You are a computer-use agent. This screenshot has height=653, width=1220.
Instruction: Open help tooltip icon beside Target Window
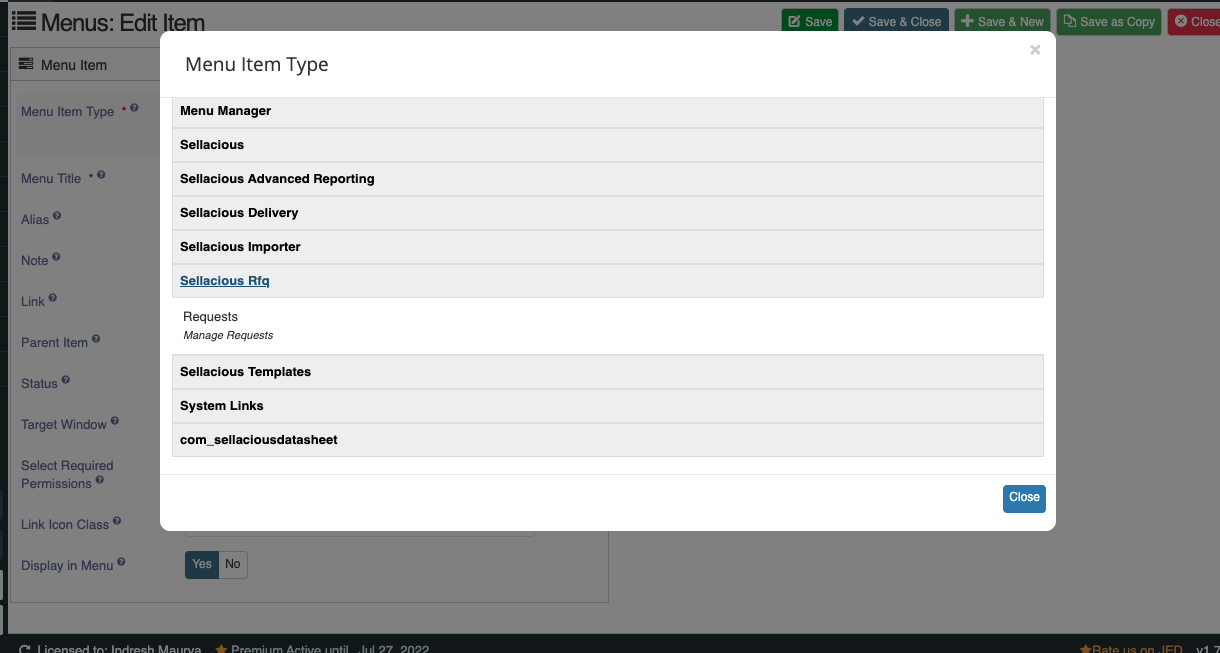115,421
